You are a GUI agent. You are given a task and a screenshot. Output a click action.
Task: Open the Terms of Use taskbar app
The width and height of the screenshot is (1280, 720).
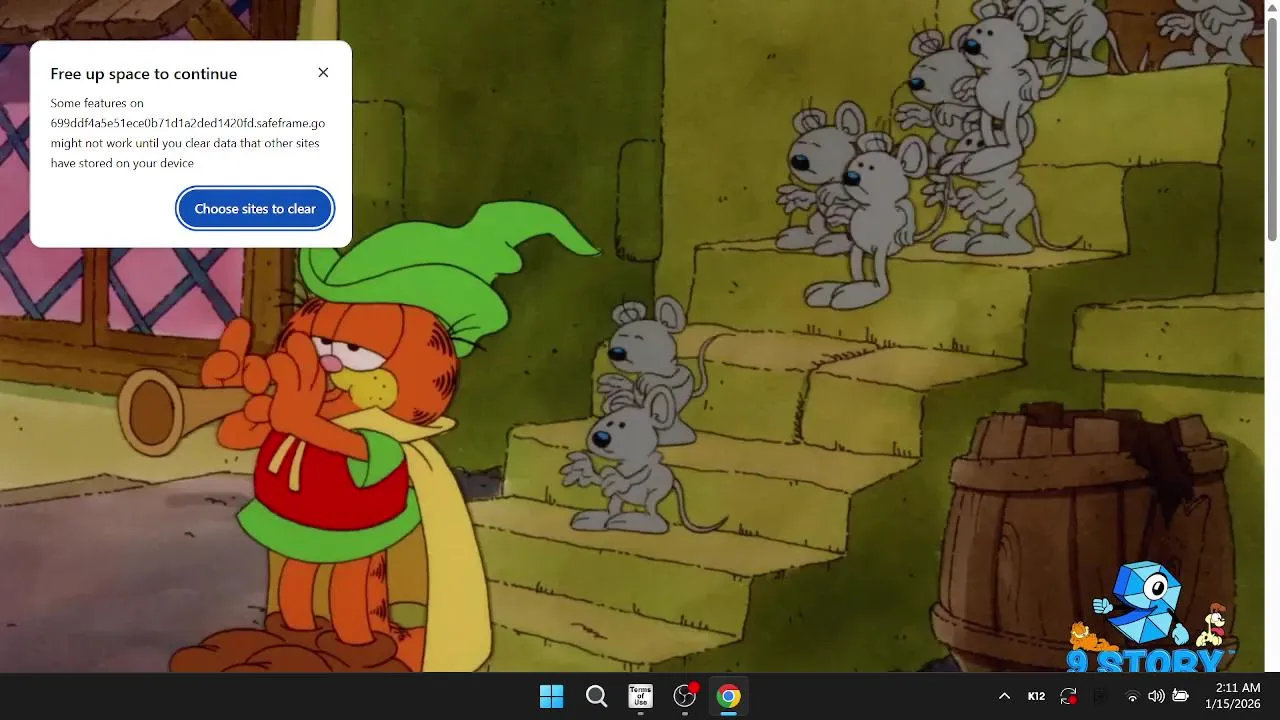(640, 696)
